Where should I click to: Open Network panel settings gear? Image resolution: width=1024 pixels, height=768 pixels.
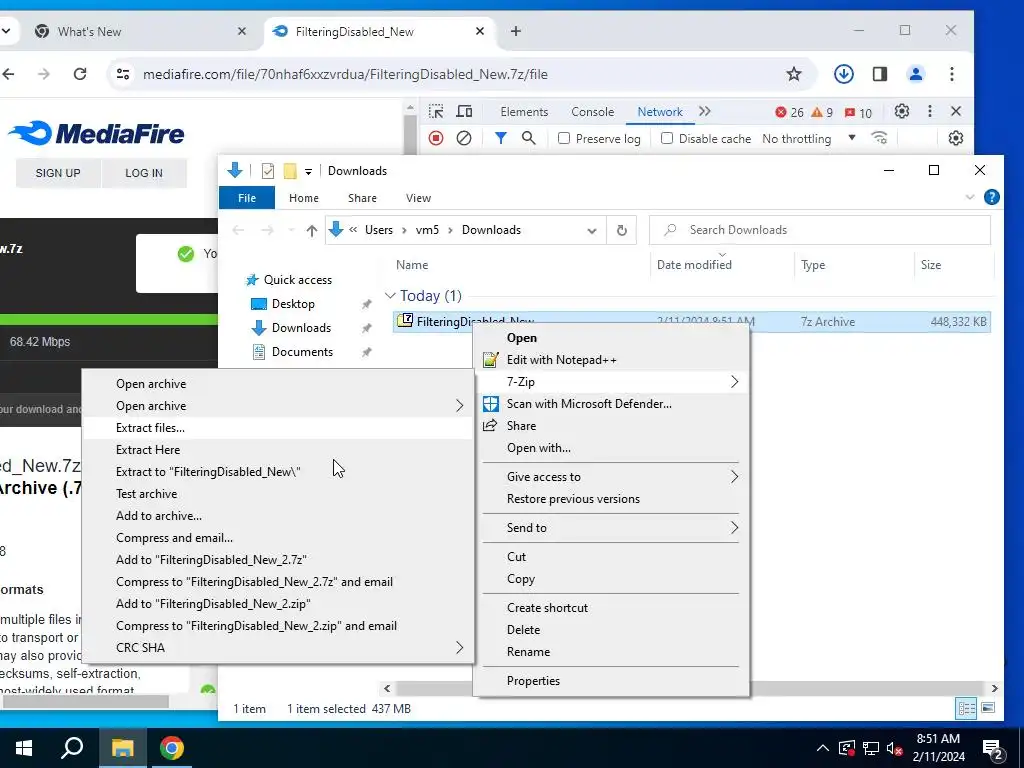pos(955,138)
